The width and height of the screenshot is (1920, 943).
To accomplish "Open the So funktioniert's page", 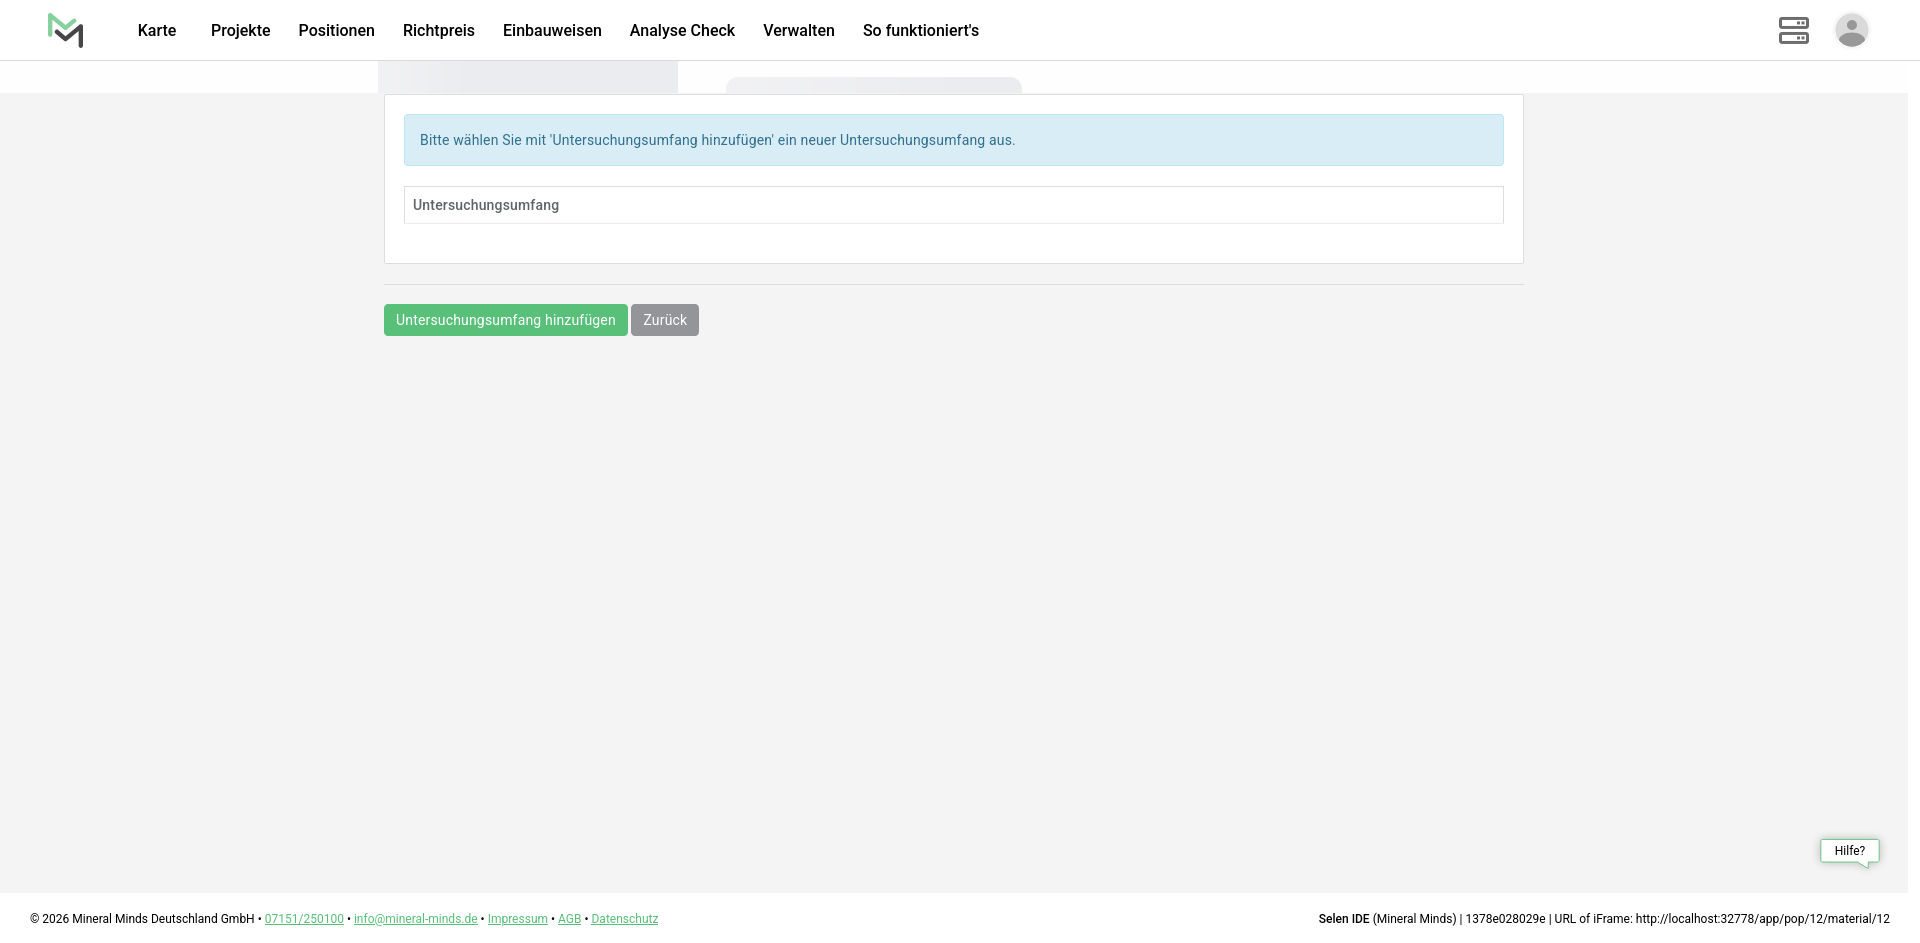I will [x=920, y=31].
